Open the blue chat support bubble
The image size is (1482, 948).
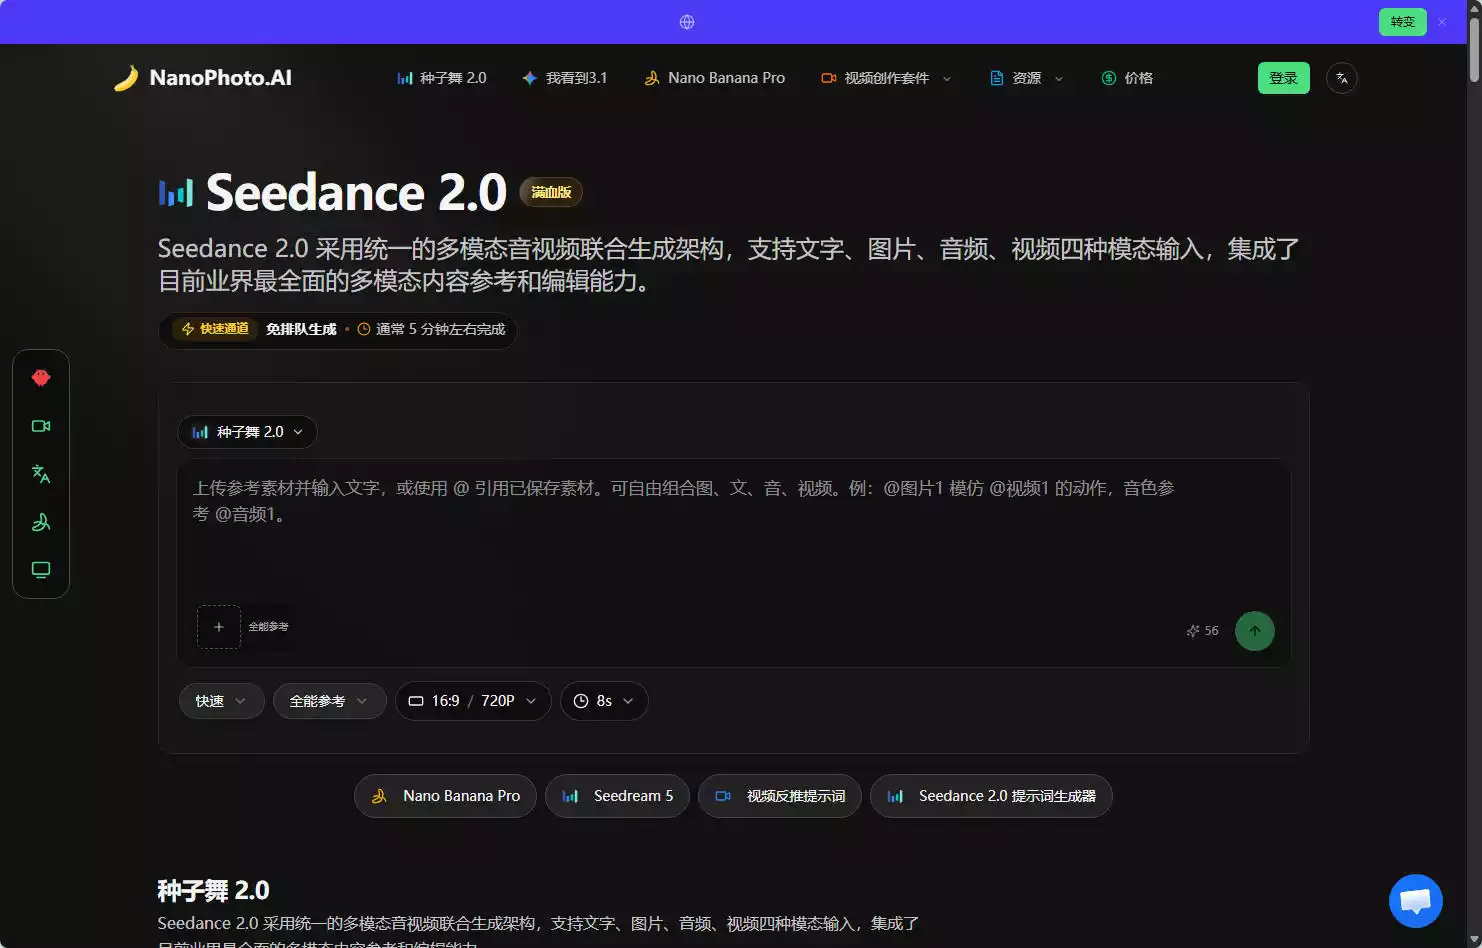[1416, 901]
